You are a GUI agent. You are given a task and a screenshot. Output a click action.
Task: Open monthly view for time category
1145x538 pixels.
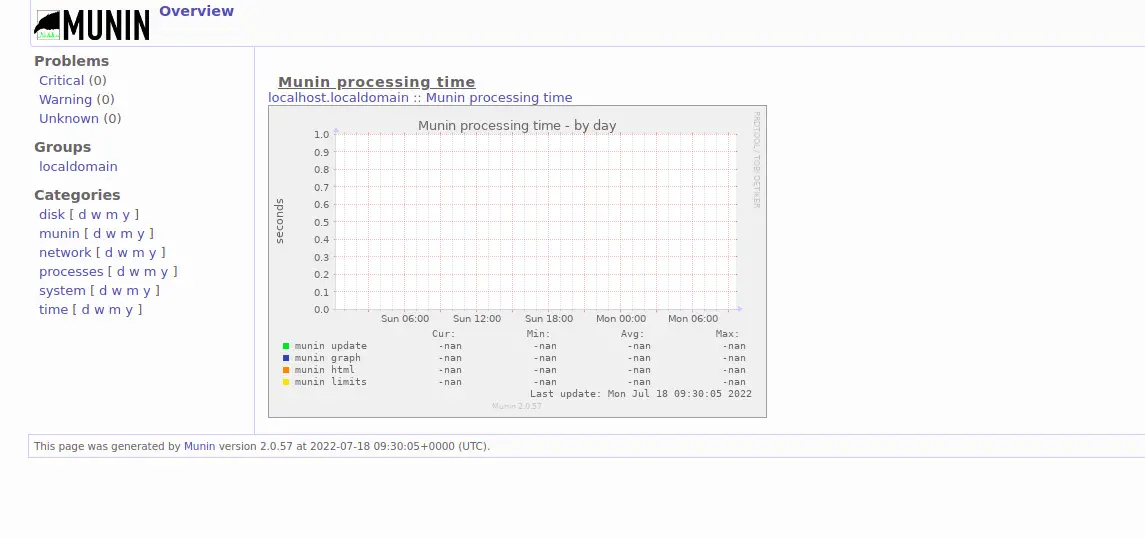[x=115, y=310]
